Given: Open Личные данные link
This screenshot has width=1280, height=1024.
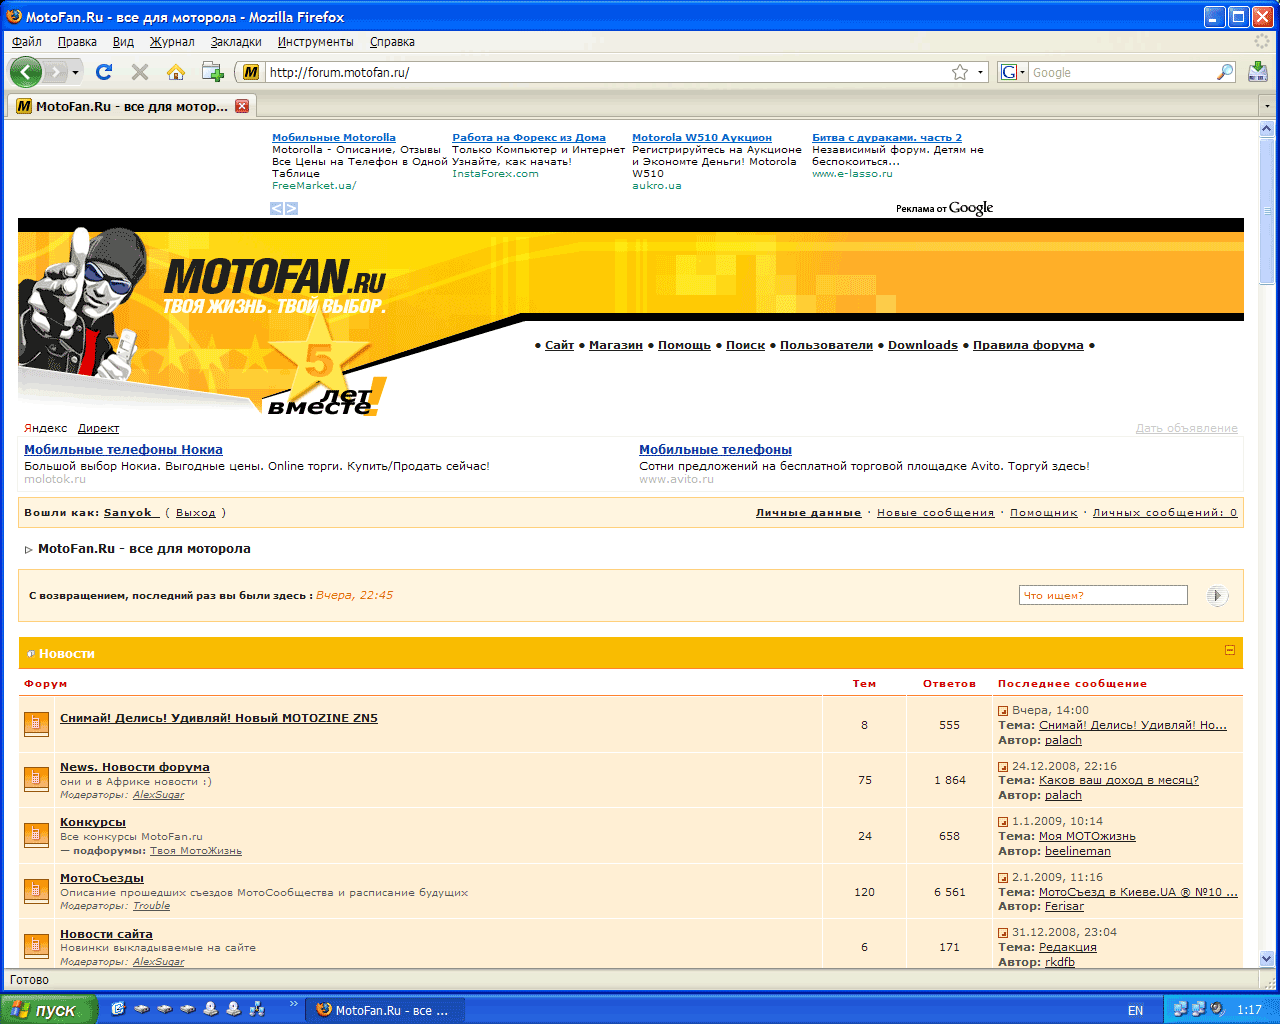Looking at the screenshot, I should 808,513.
